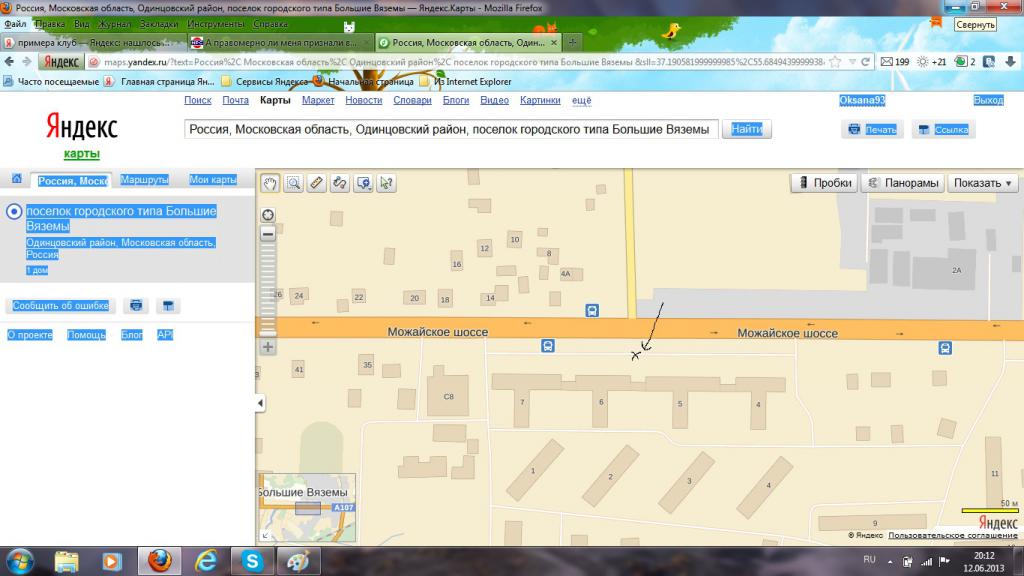
Task: Select the radio marker for поселок Большие Вяземы result
Action: (14, 212)
